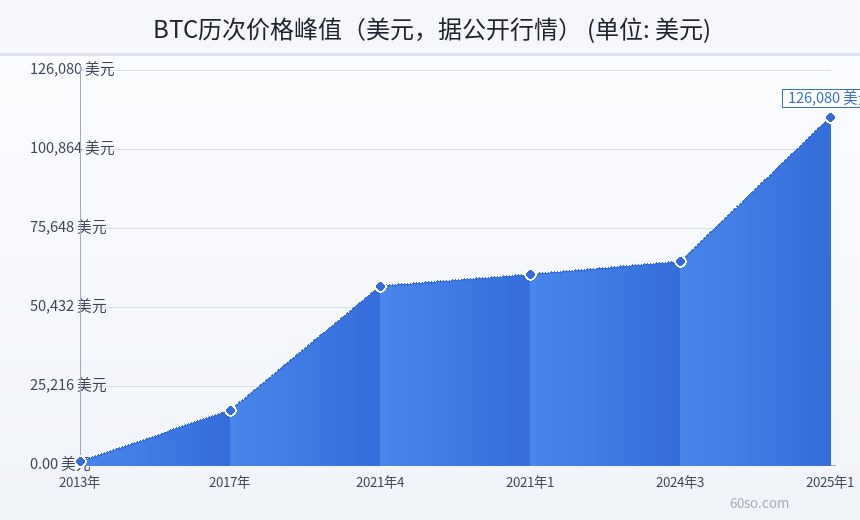Click the y-axis label 126,080 美元
Viewport: 860px width, 520px height.
pyautogui.click(x=72, y=69)
